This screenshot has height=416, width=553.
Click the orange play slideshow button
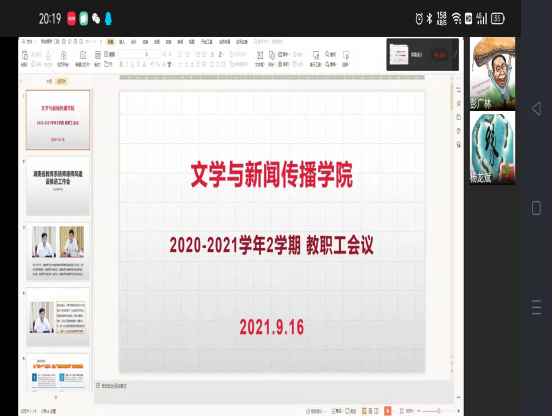[x=388, y=411]
